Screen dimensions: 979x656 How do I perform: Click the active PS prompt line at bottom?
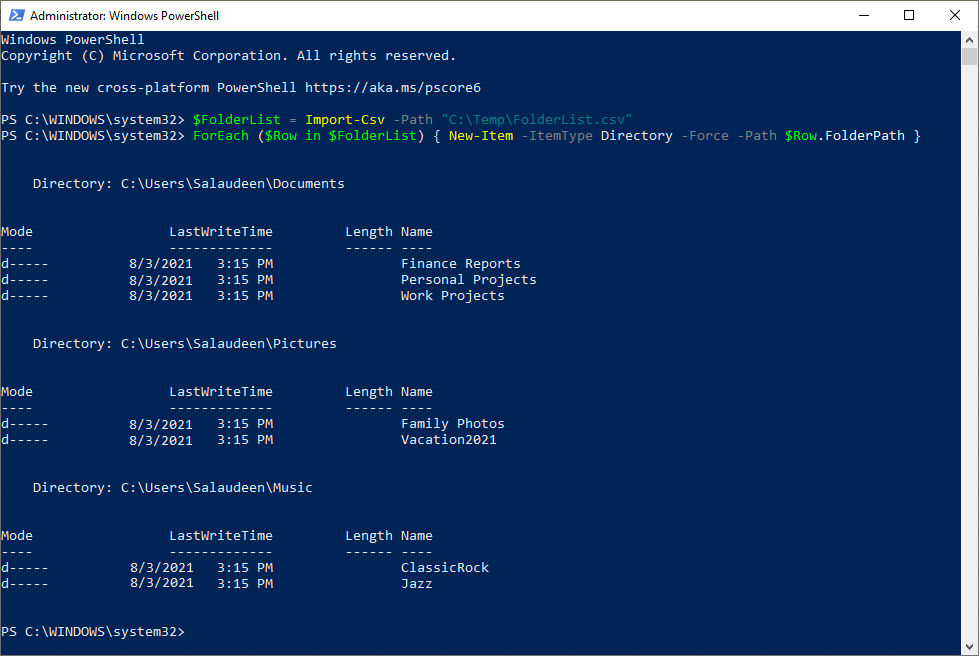click(95, 631)
